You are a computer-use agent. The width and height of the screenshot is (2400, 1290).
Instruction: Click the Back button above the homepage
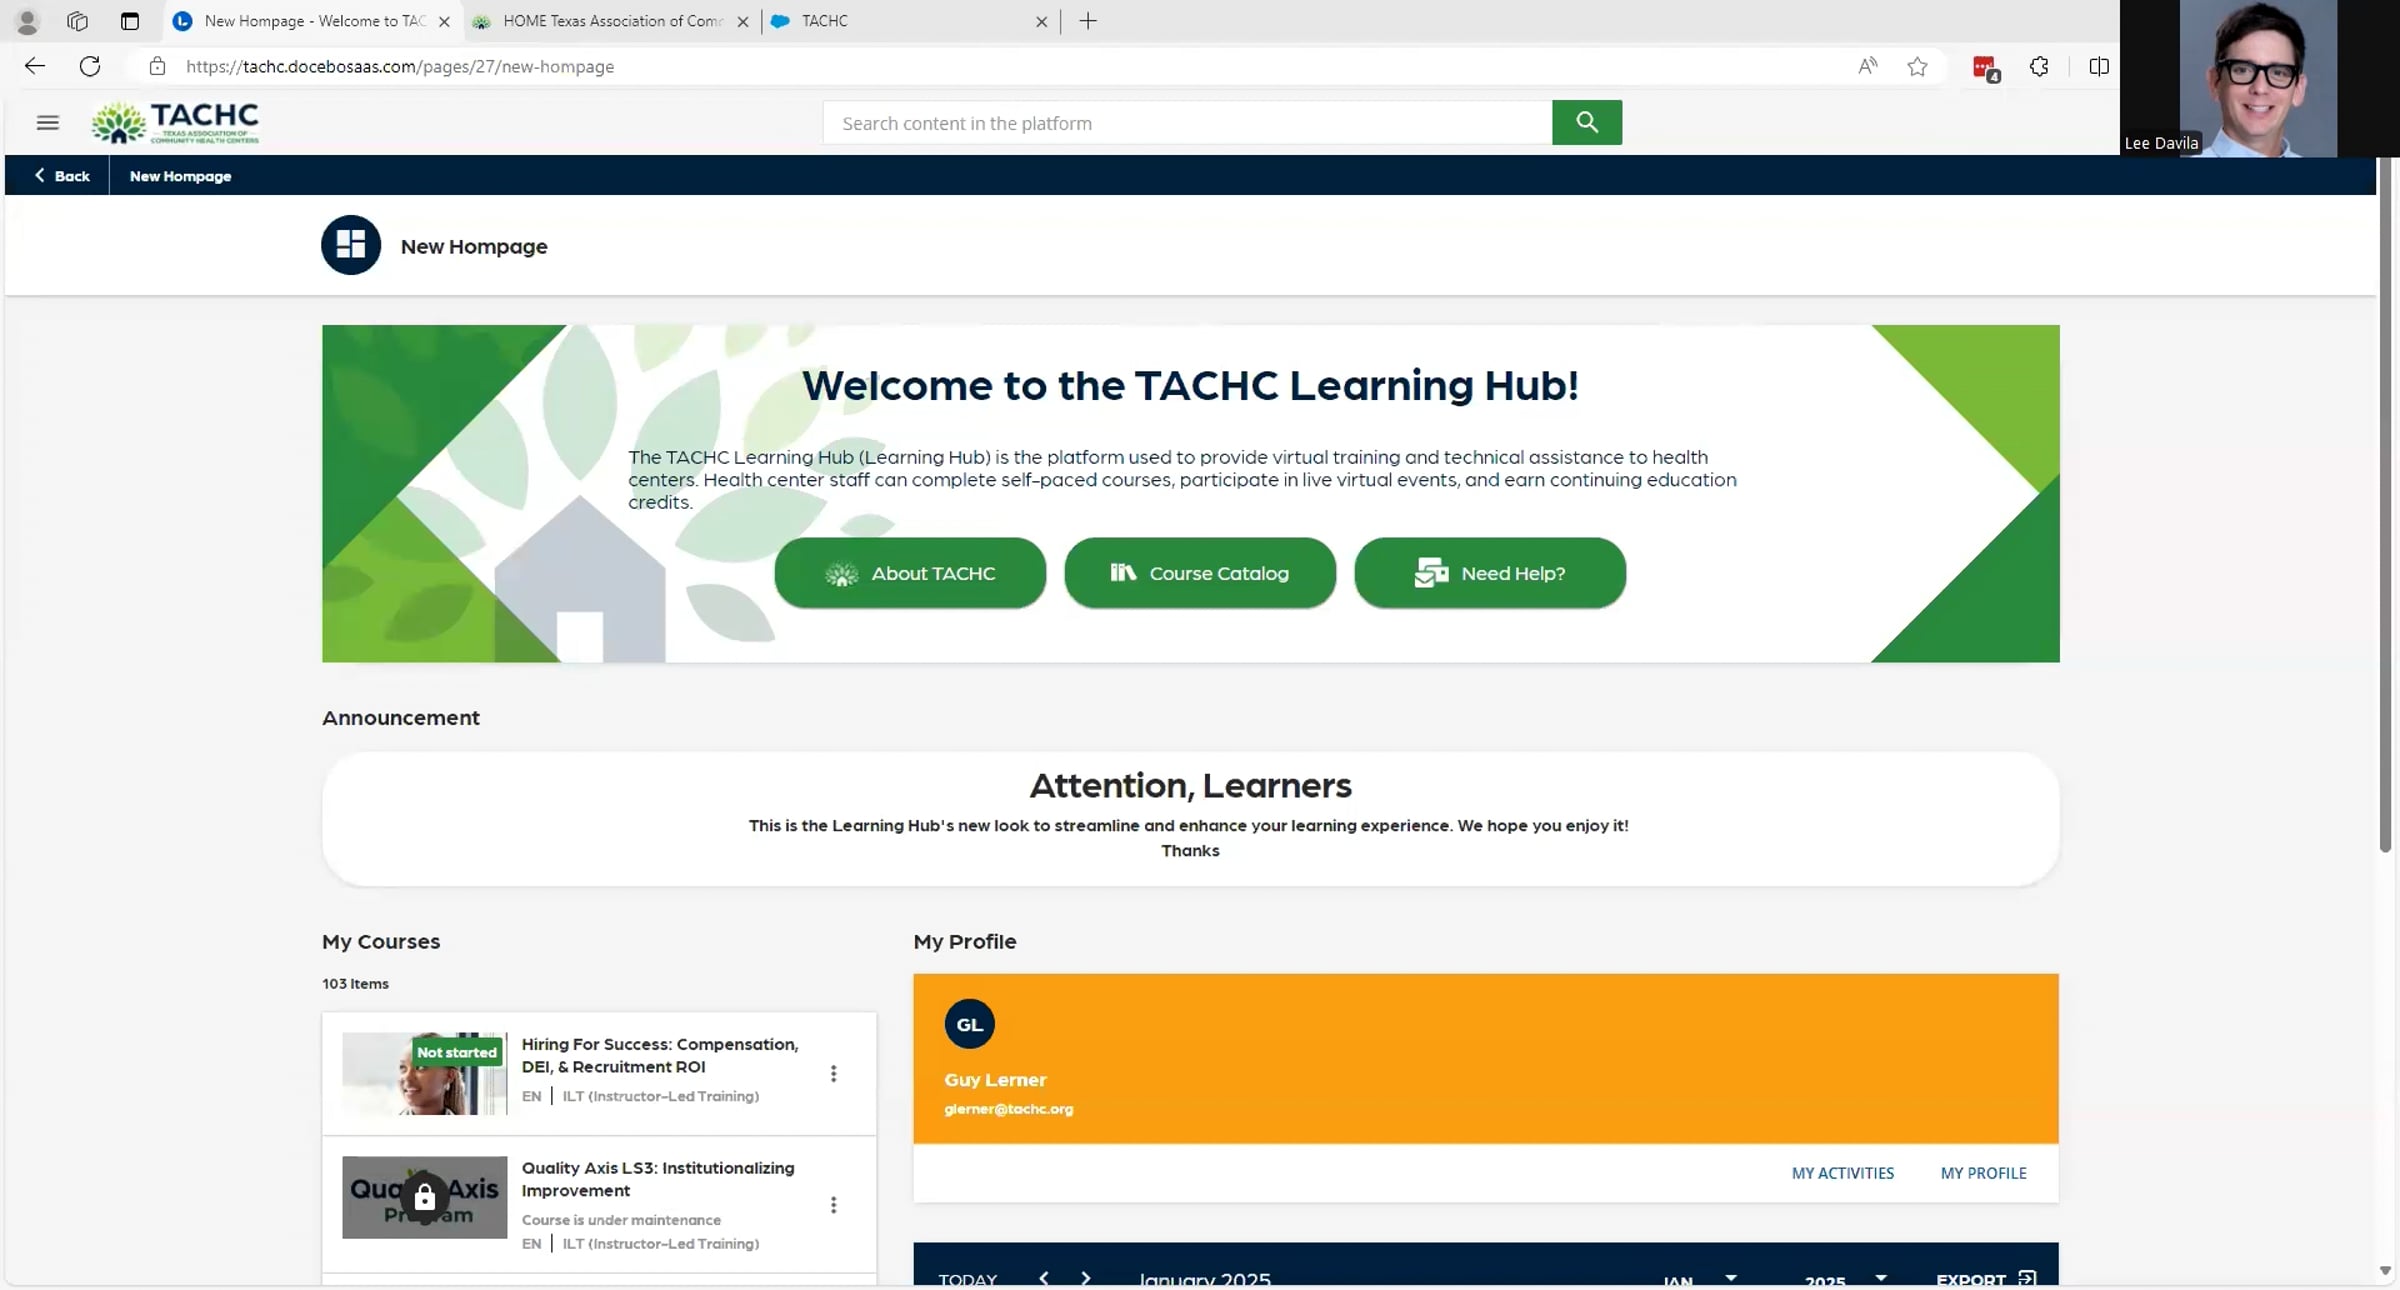(62, 175)
